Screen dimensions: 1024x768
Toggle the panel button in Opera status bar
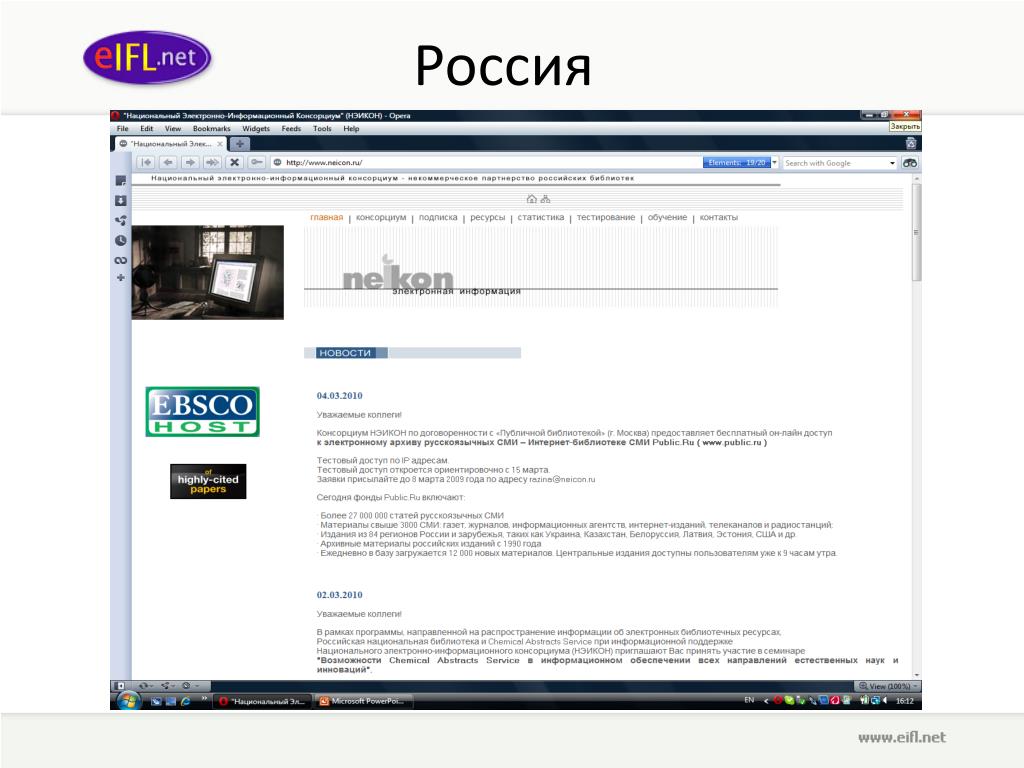tap(120, 686)
